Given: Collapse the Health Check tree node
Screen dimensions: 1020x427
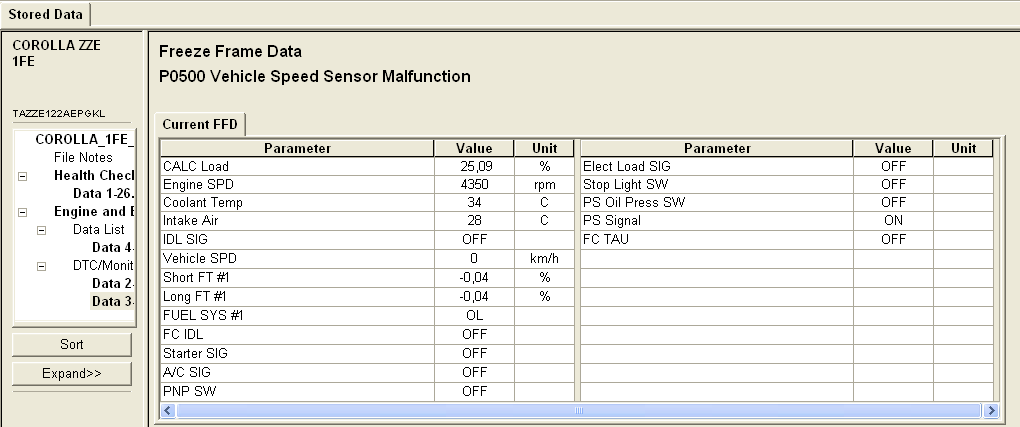Looking at the screenshot, I should tap(22, 176).
